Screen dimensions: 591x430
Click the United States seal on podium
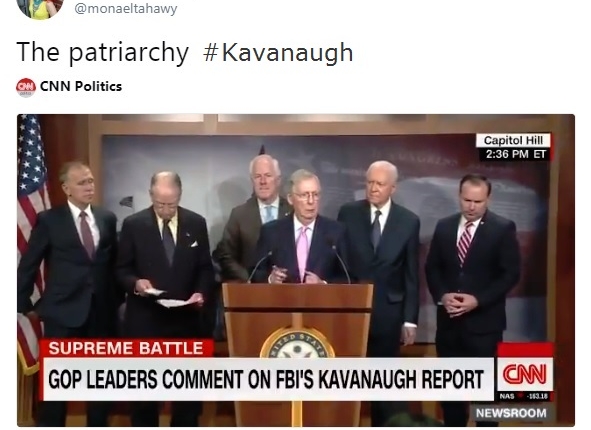(297, 343)
